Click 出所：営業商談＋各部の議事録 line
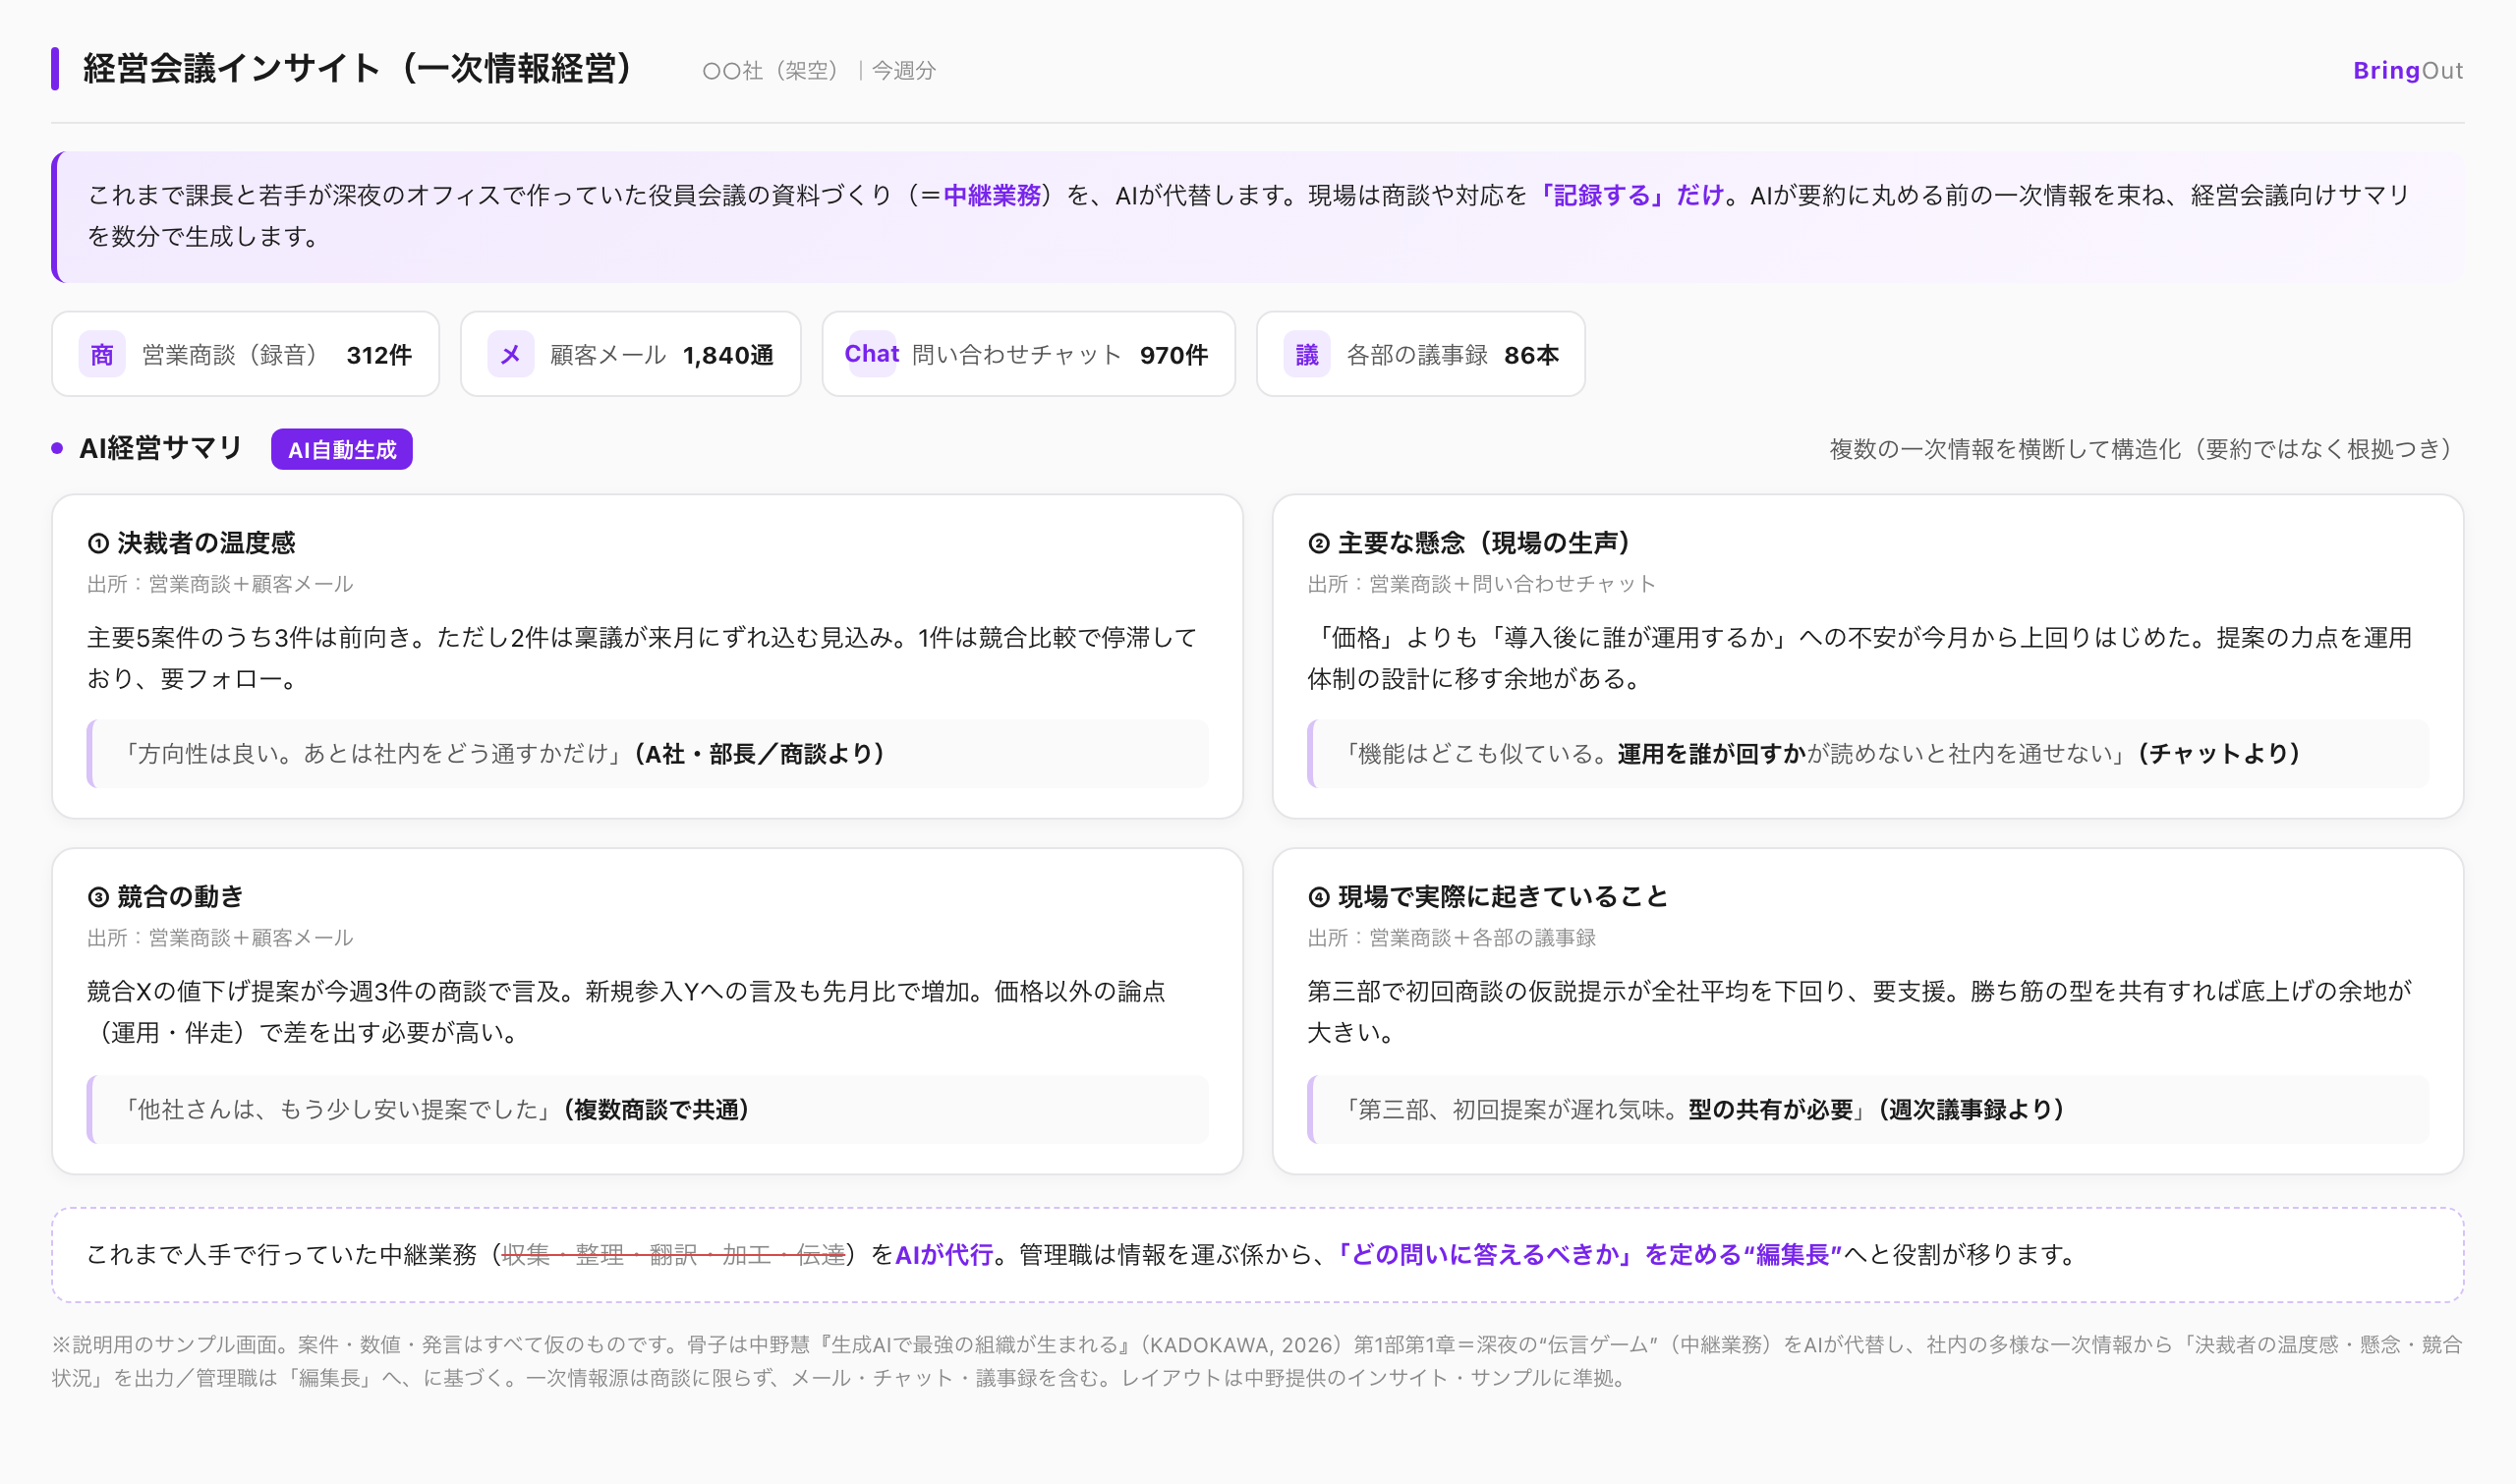The image size is (2516, 1484). coord(1452,938)
